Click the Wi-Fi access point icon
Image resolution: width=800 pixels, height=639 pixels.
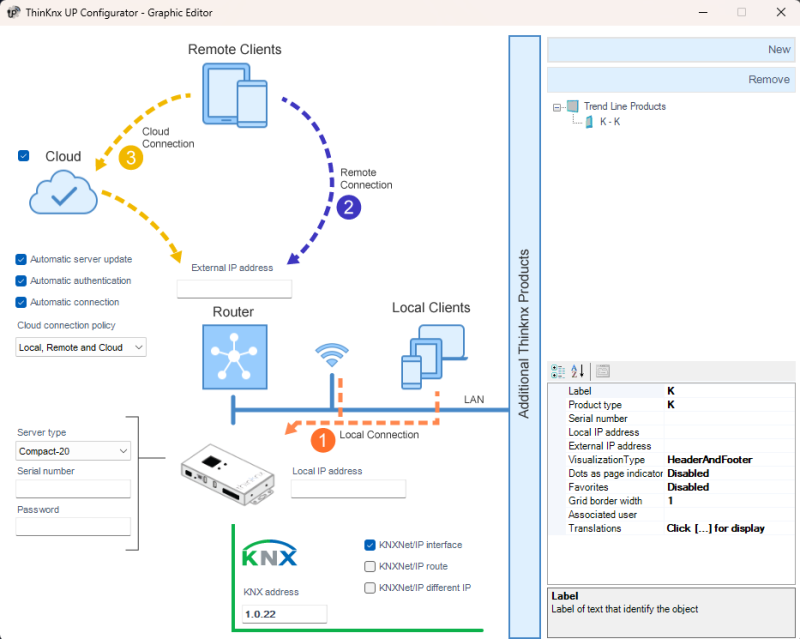click(x=331, y=356)
